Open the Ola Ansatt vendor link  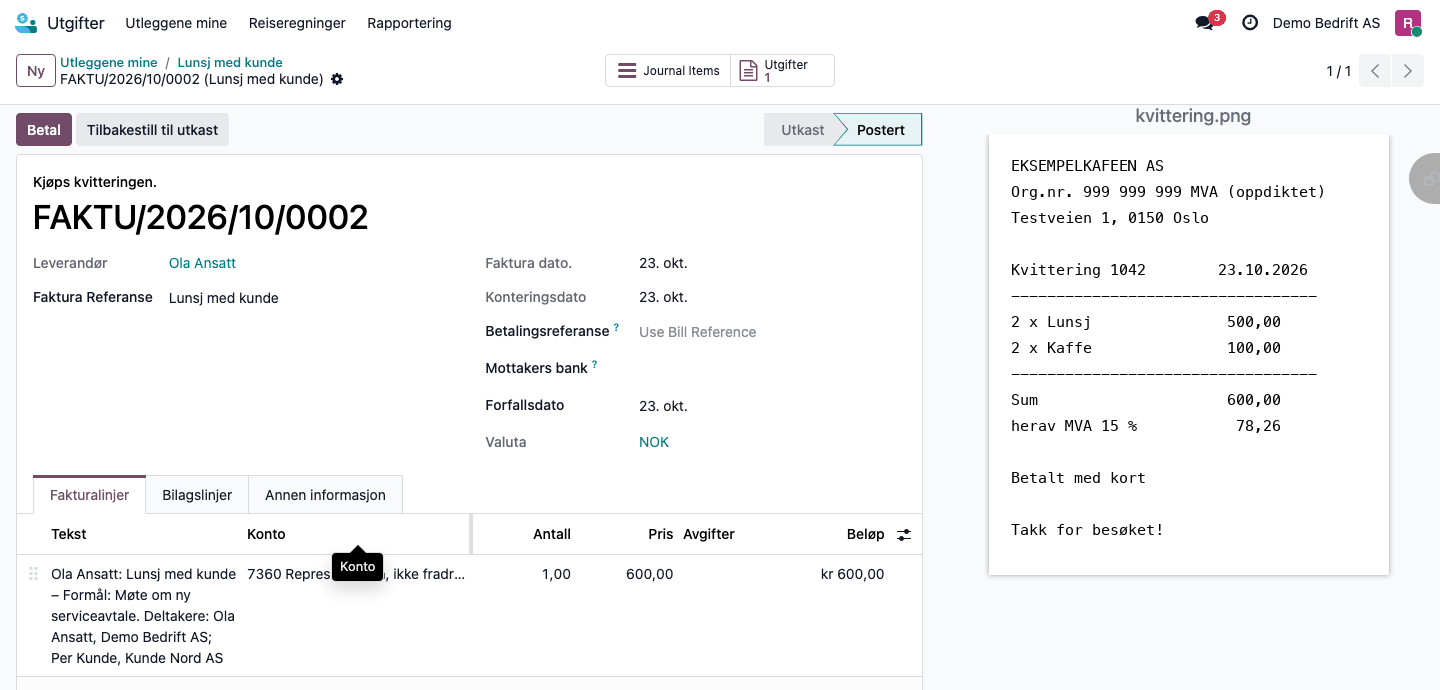(x=202, y=263)
